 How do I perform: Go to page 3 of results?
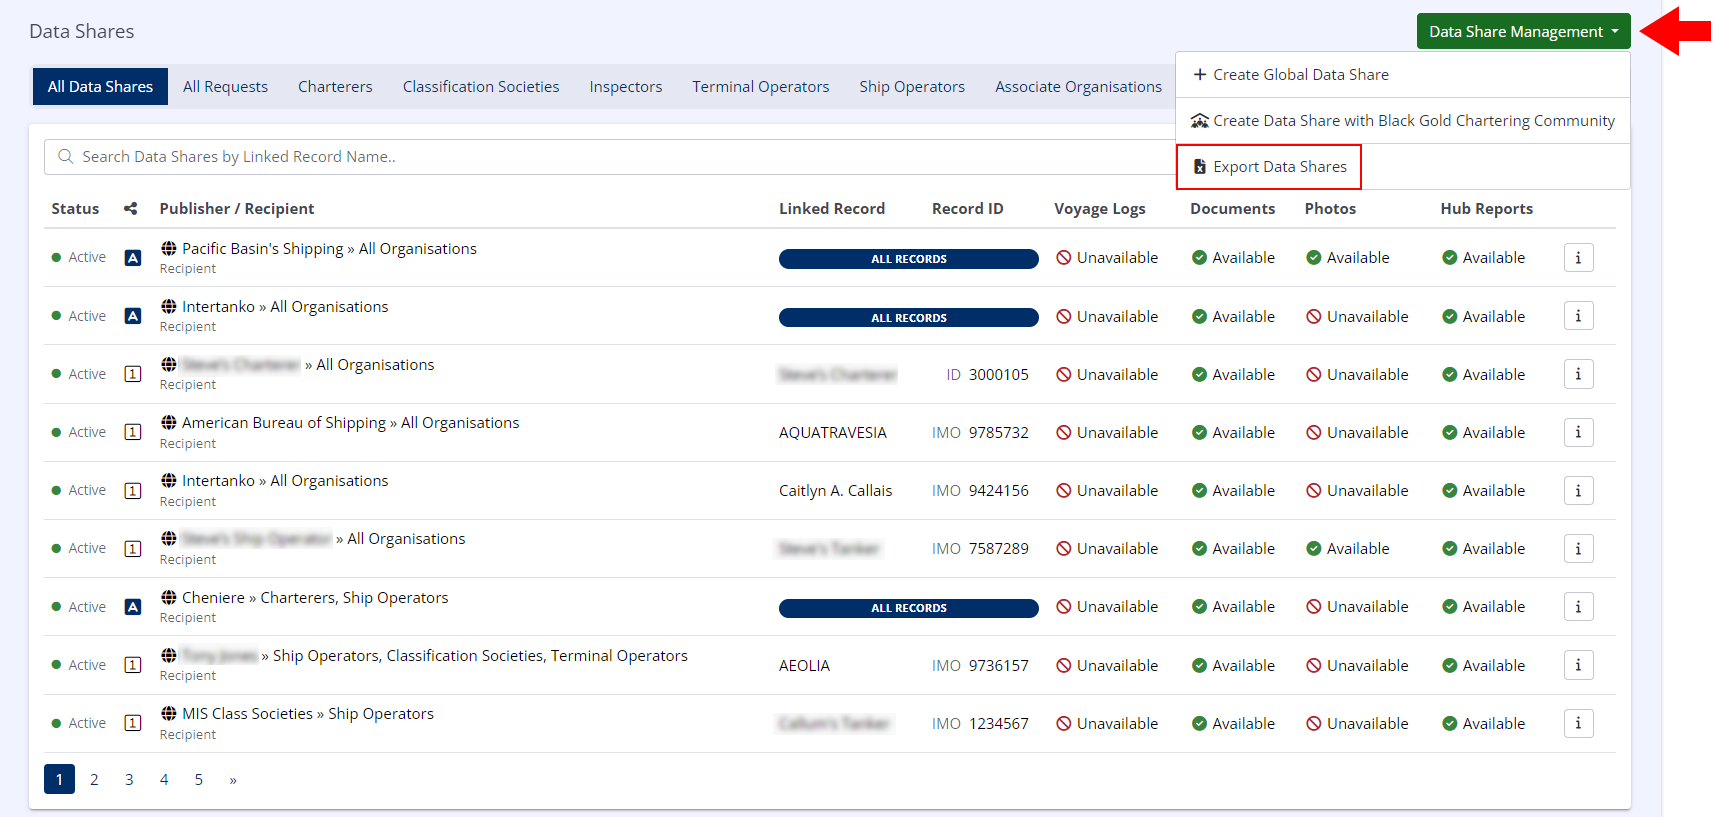point(129,779)
